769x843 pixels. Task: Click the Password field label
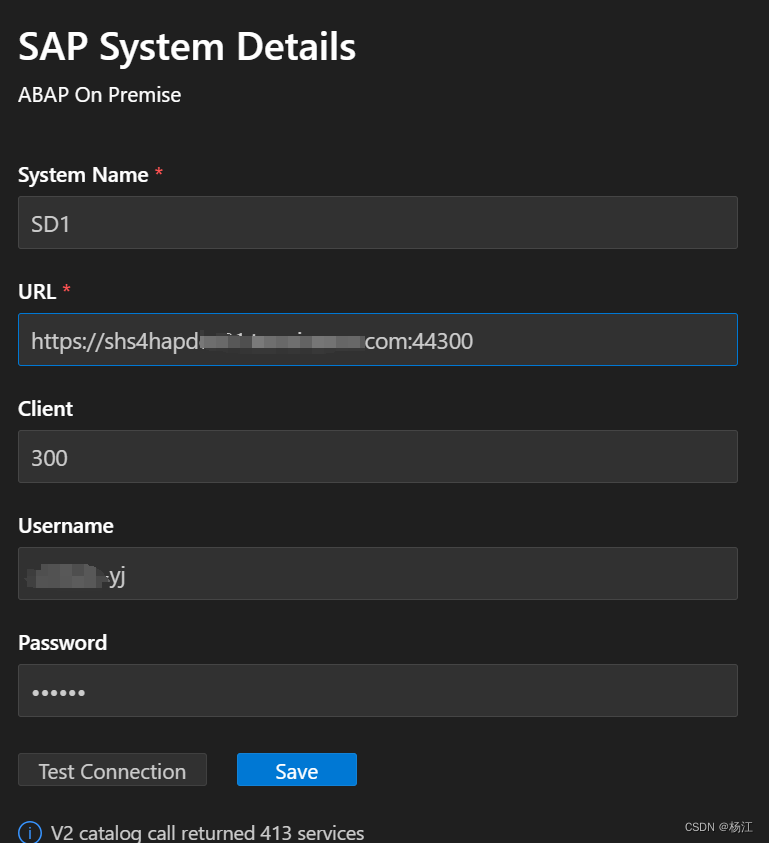[x=62, y=642]
